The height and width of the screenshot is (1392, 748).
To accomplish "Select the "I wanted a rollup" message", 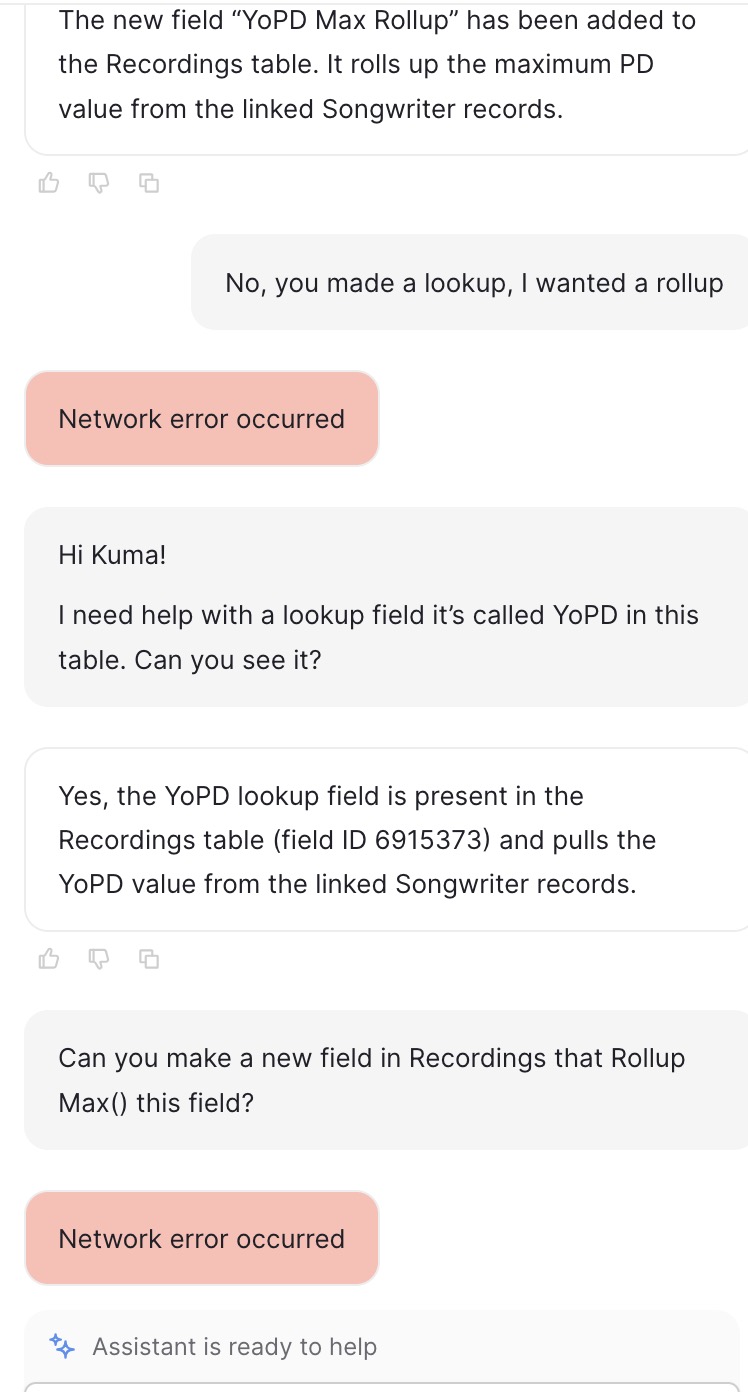I will click(473, 283).
